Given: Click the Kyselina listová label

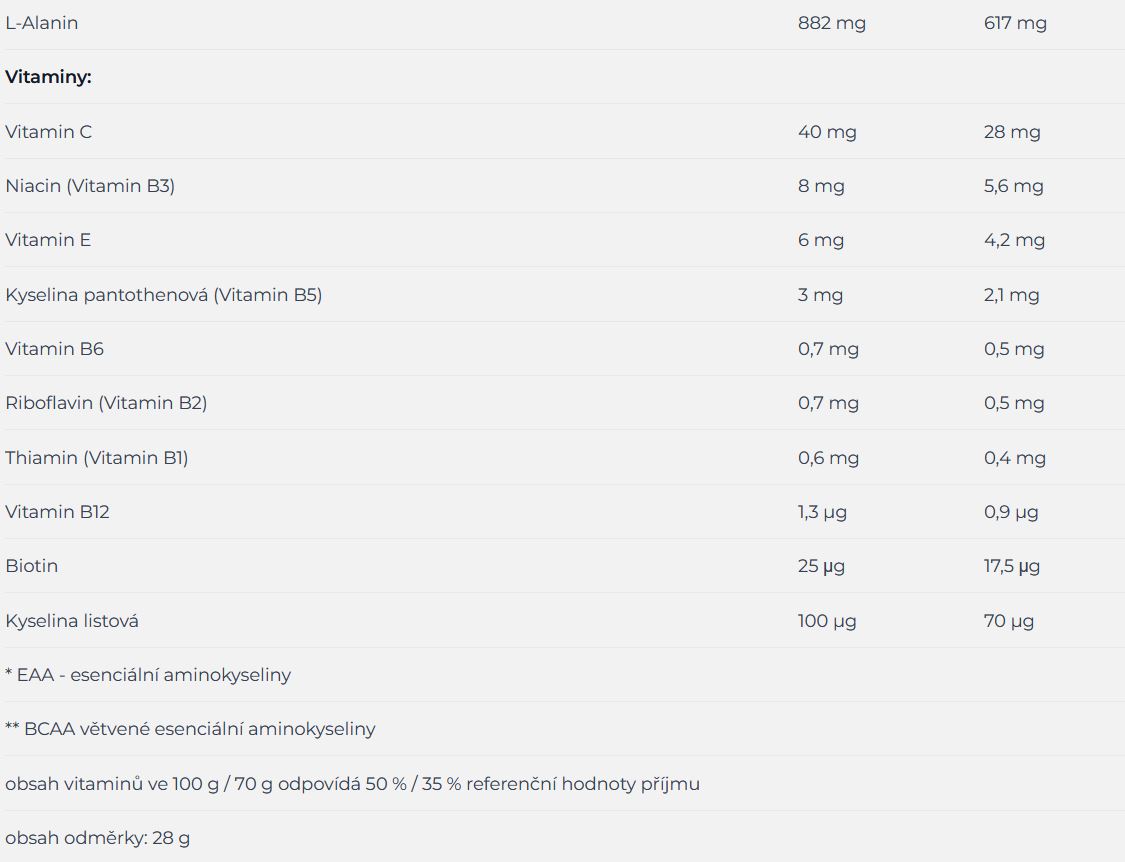Looking at the screenshot, I should 72,621.
